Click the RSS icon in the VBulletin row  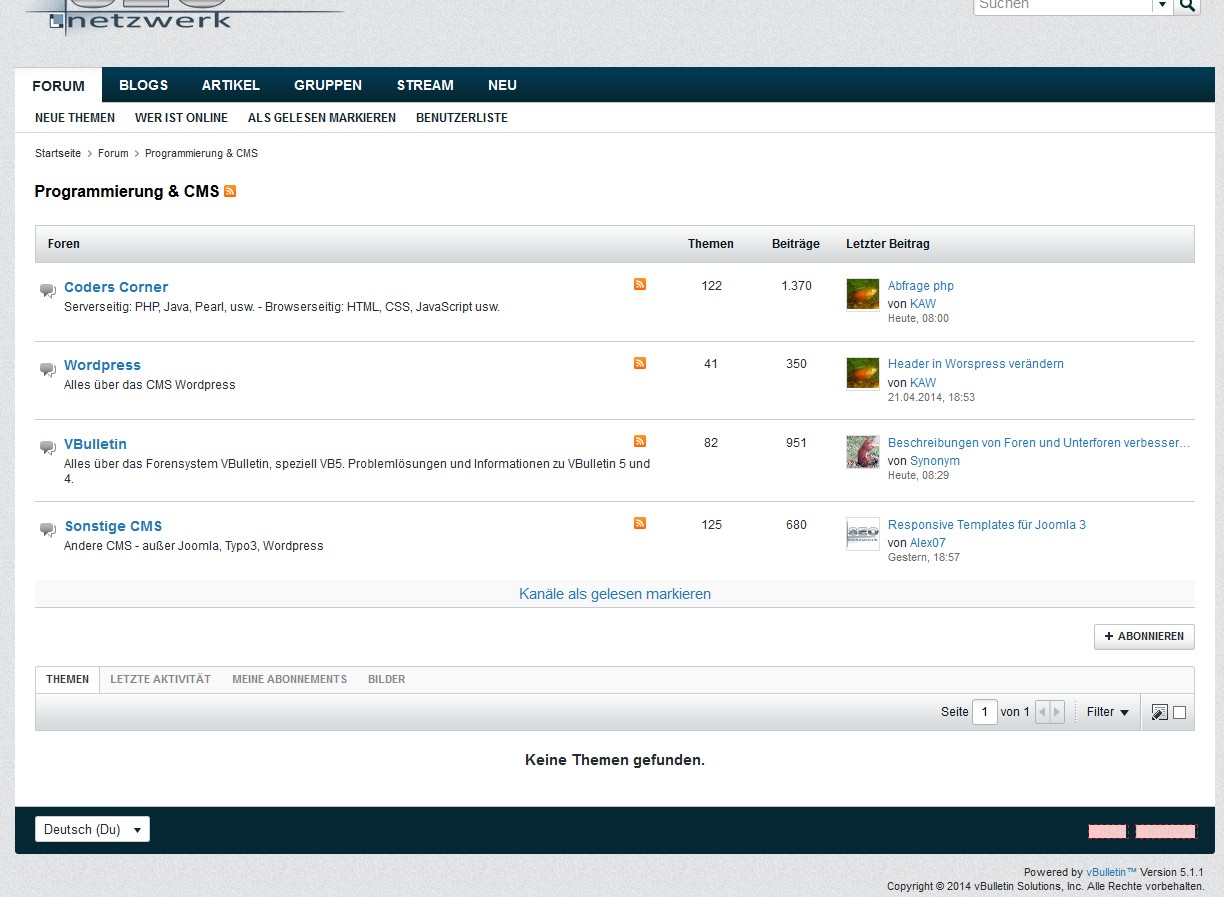[x=640, y=441]
